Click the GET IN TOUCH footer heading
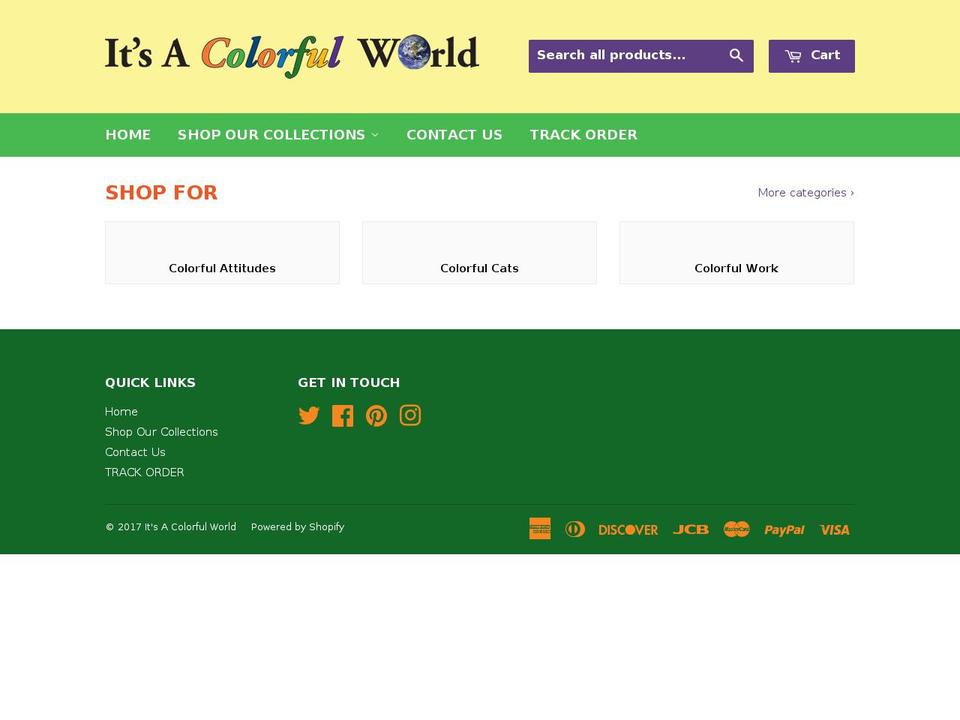960x720 pixels. 348,383
